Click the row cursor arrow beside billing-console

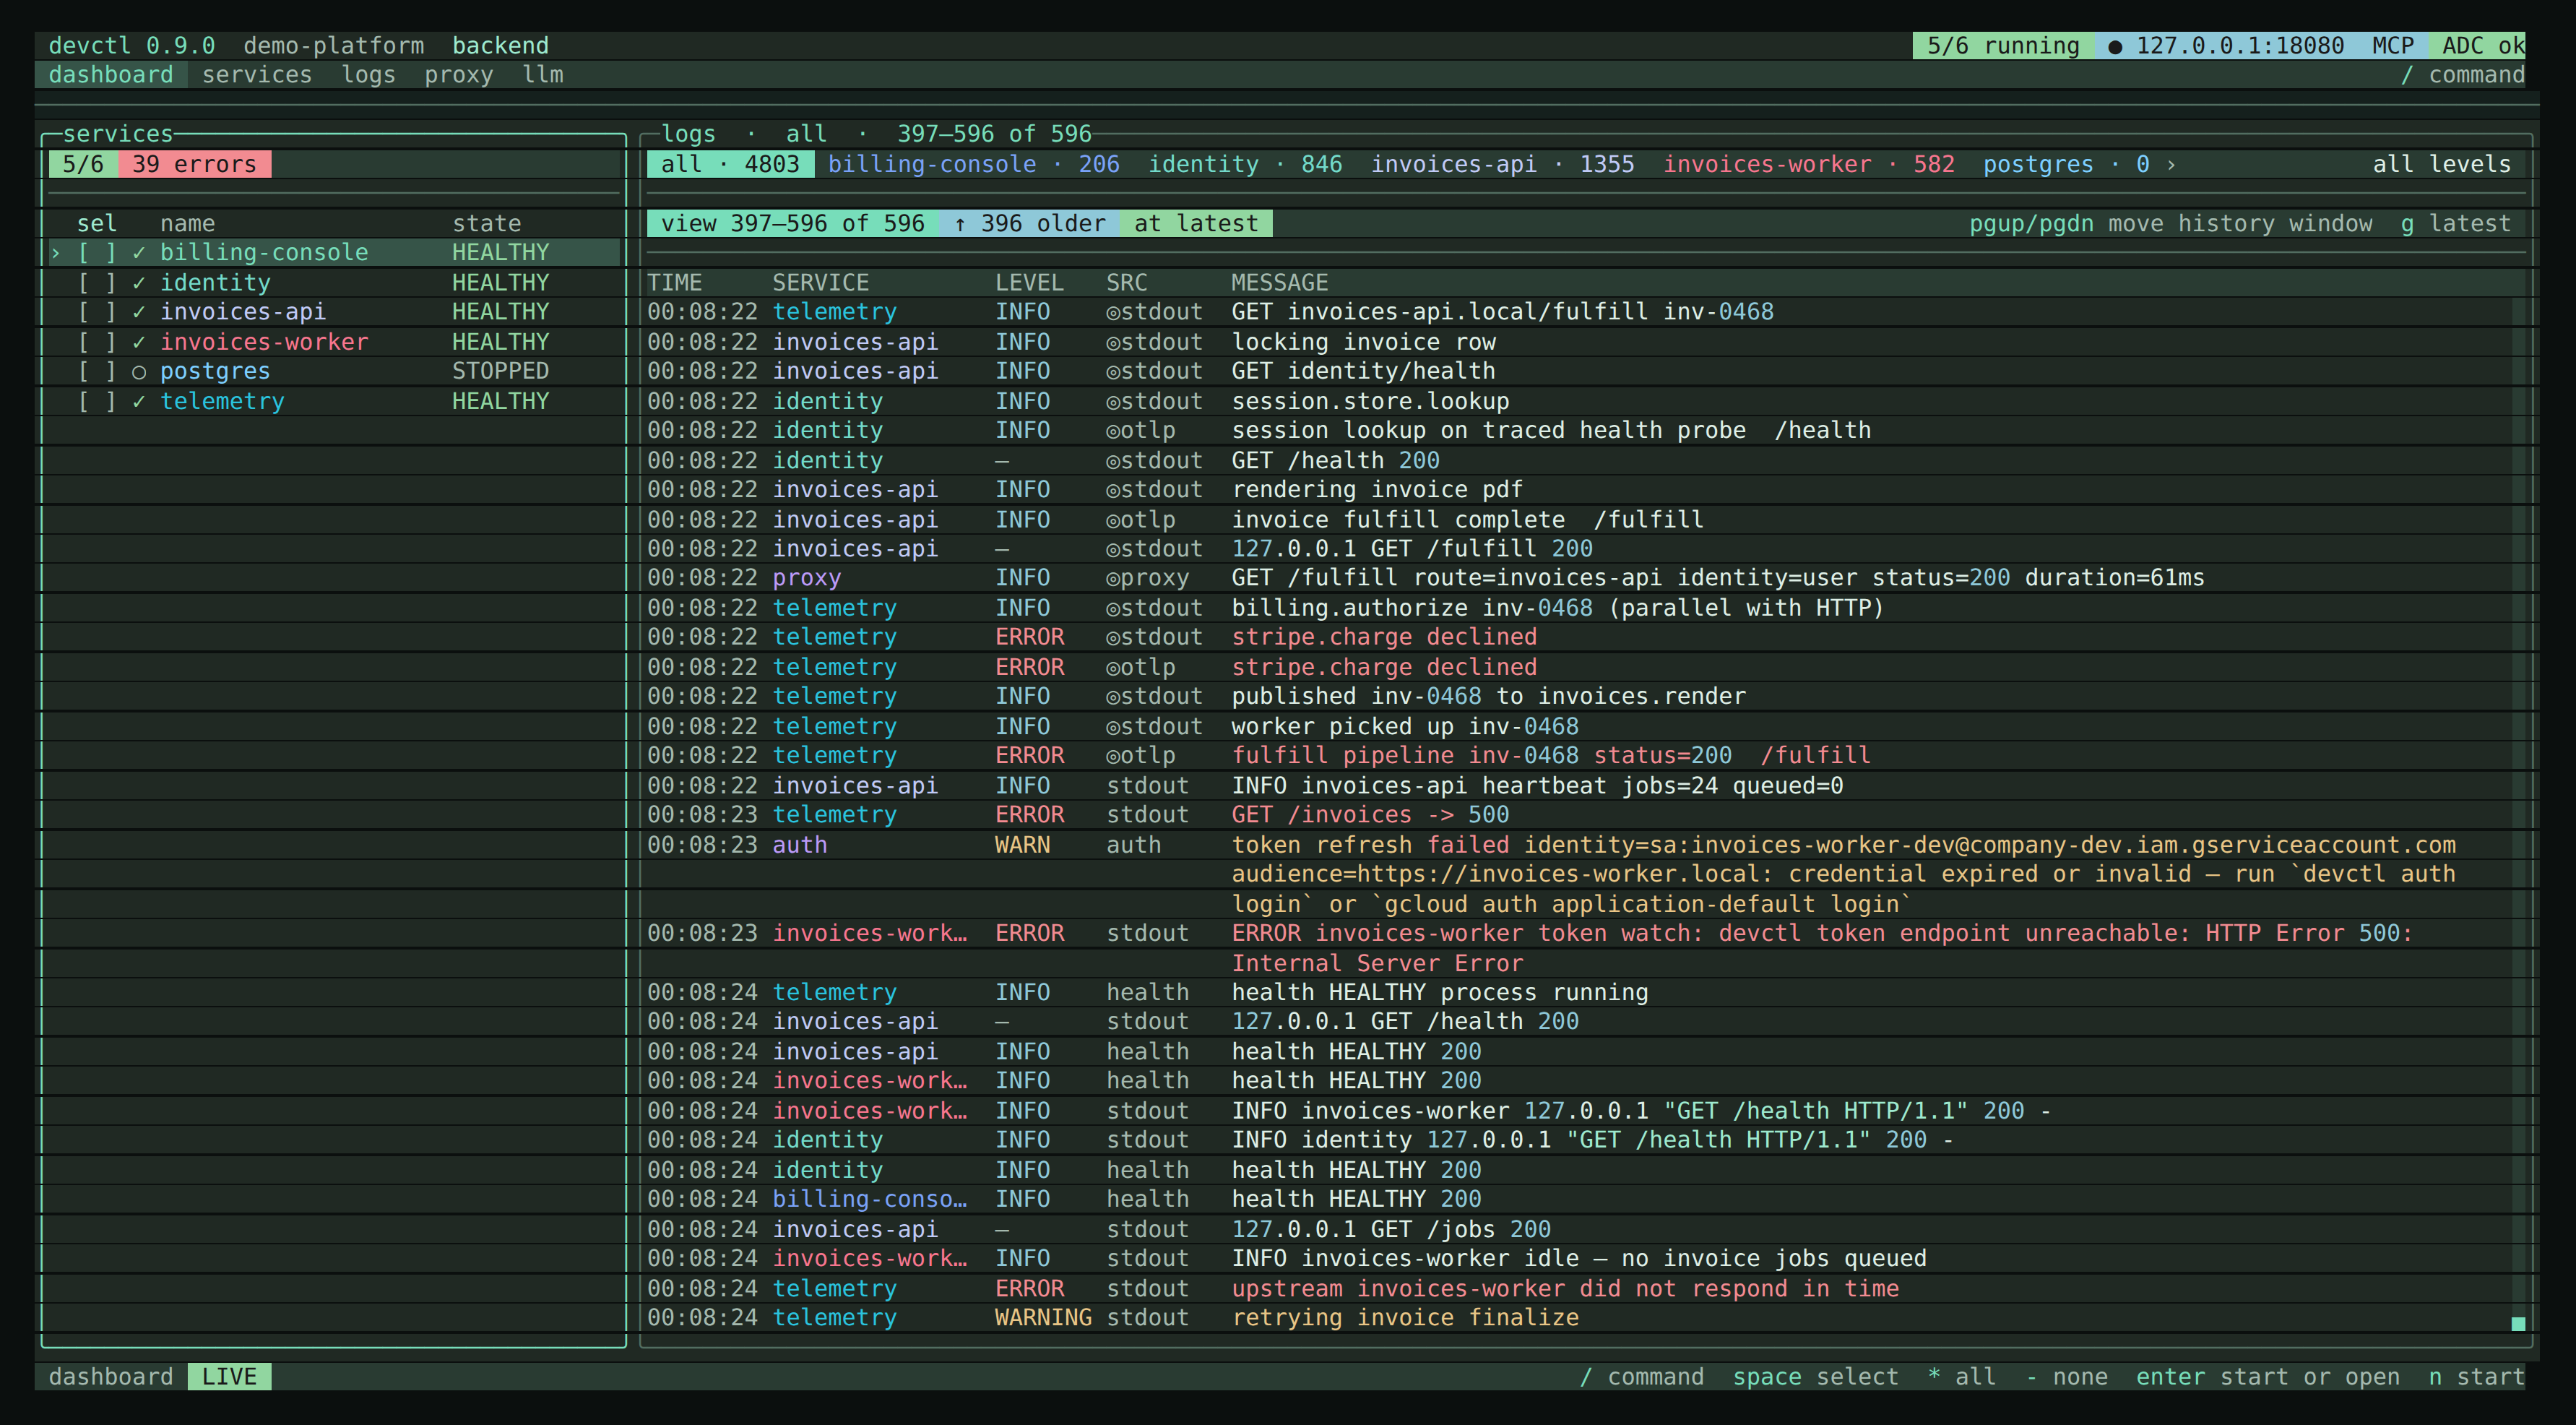click(56, 252)
